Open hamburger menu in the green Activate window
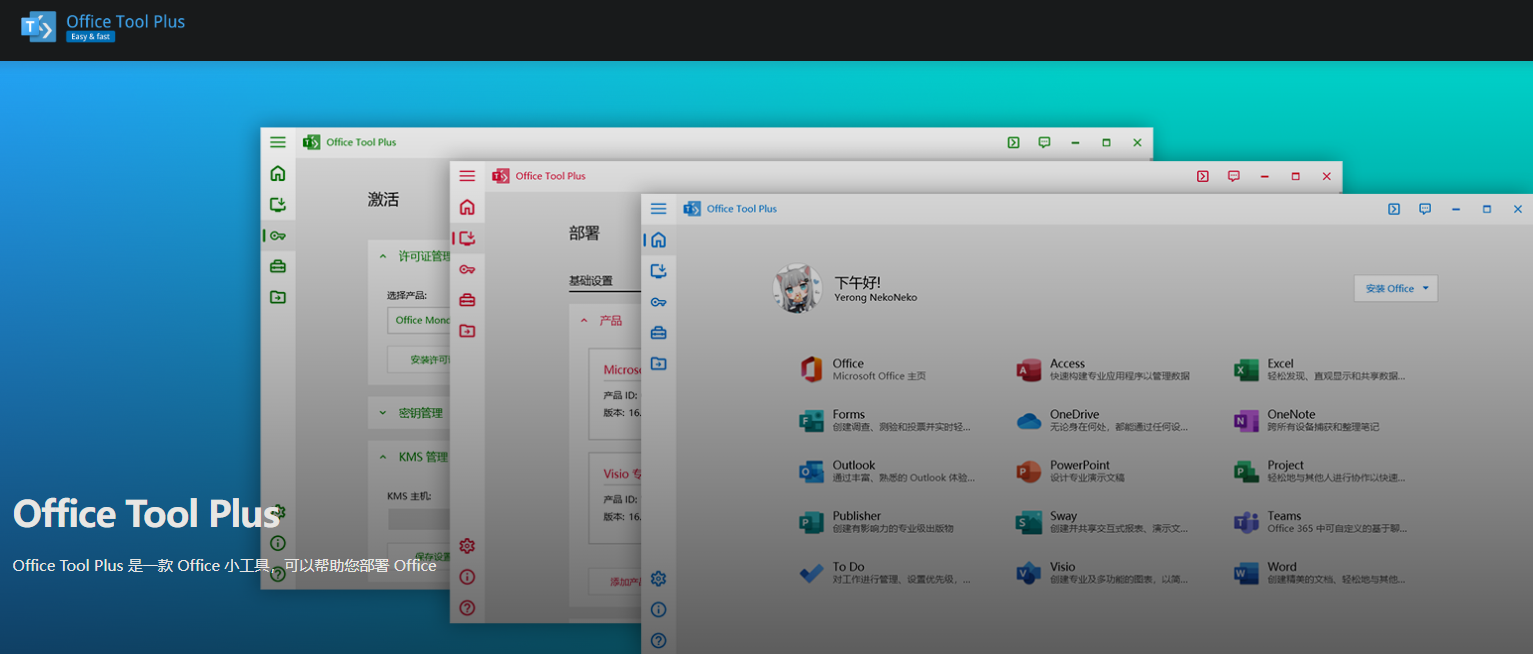This screenshot has height=654, width=1533. pos(278,142)
